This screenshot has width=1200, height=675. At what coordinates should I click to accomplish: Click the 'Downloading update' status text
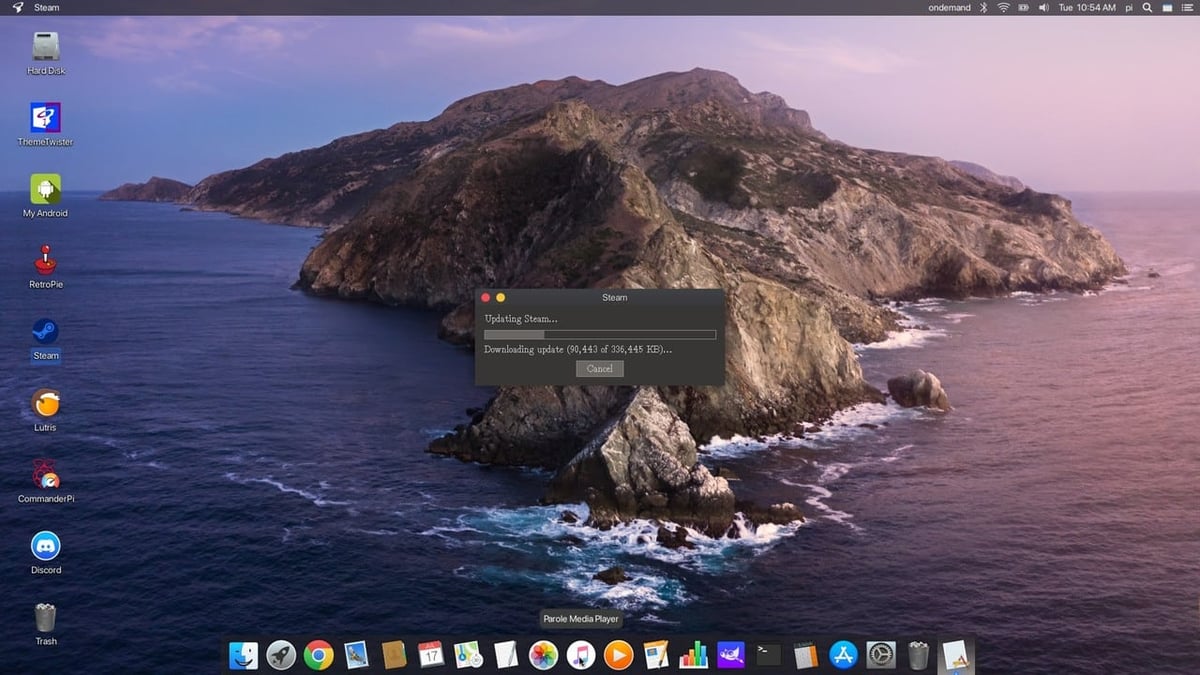[578, 350]
